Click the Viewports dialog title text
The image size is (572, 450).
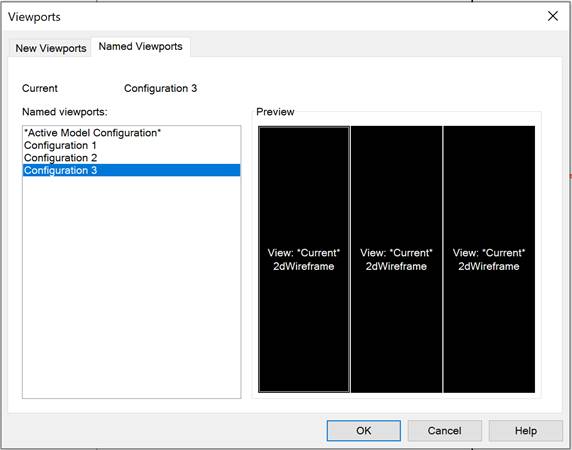34,17
